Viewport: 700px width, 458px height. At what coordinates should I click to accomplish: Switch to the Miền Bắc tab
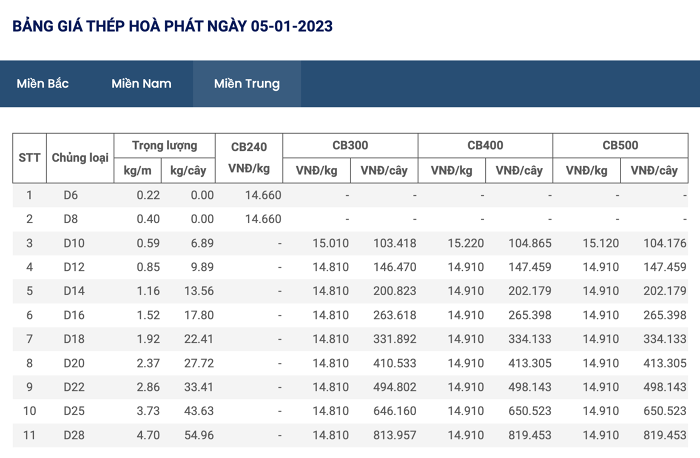click(42, 83)
